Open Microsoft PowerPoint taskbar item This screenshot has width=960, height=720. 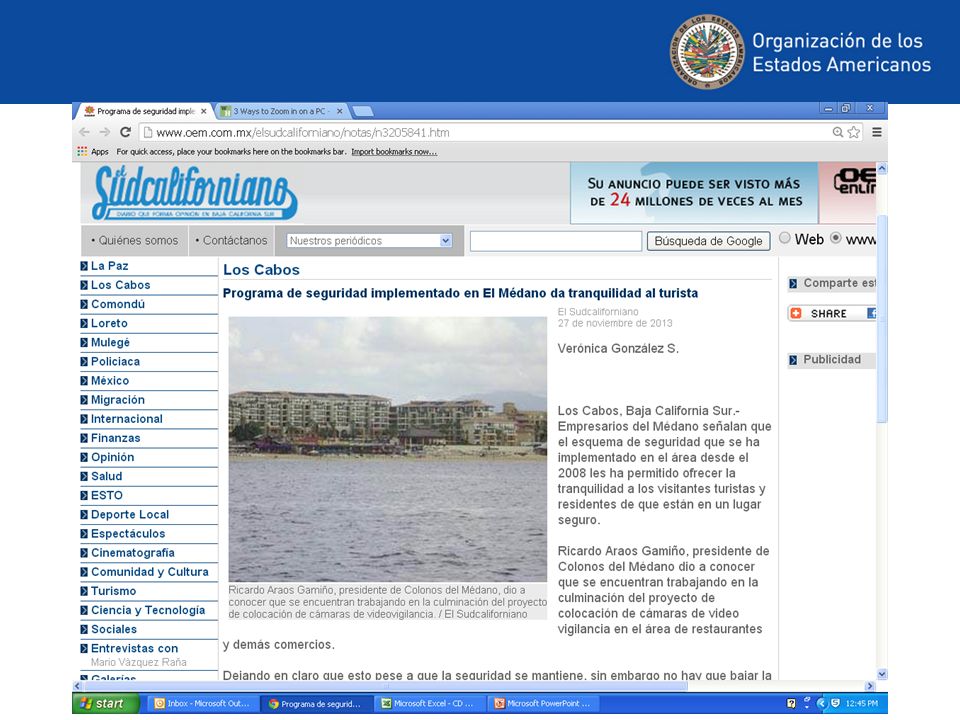542,703
